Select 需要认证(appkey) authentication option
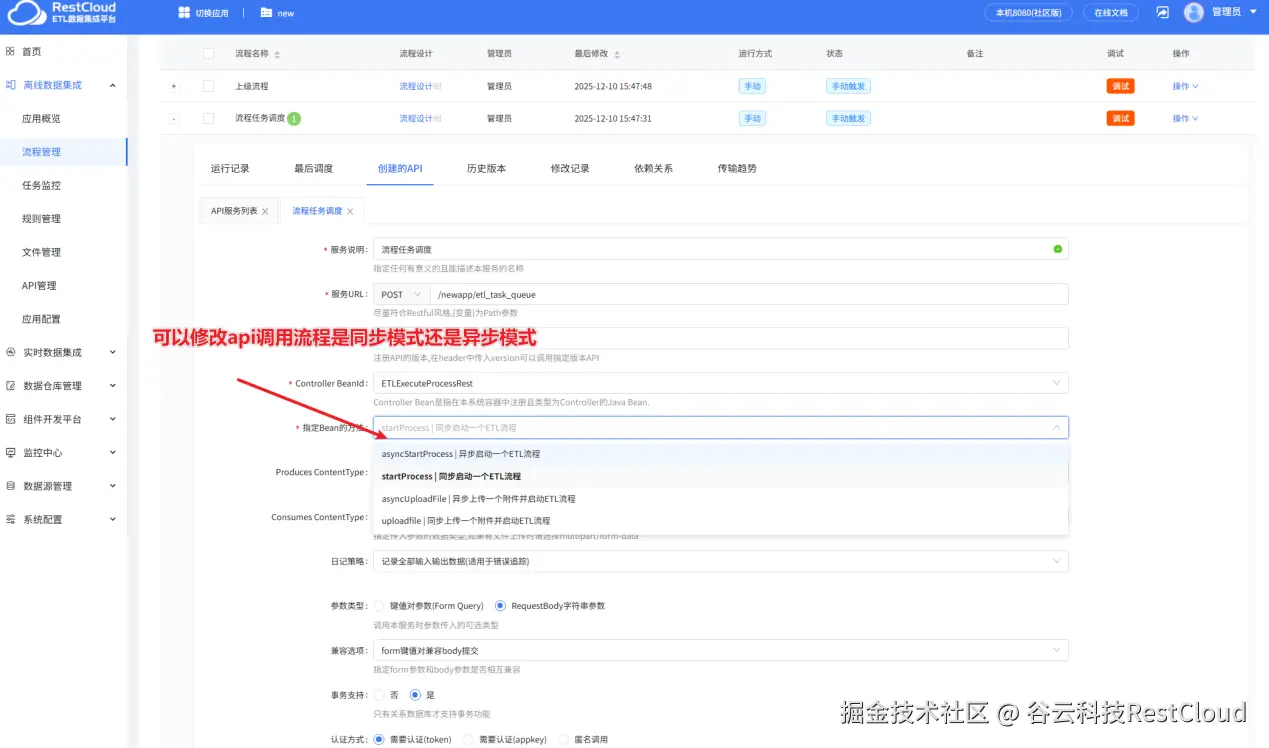The image size is (1269, 748). [466, 739]
